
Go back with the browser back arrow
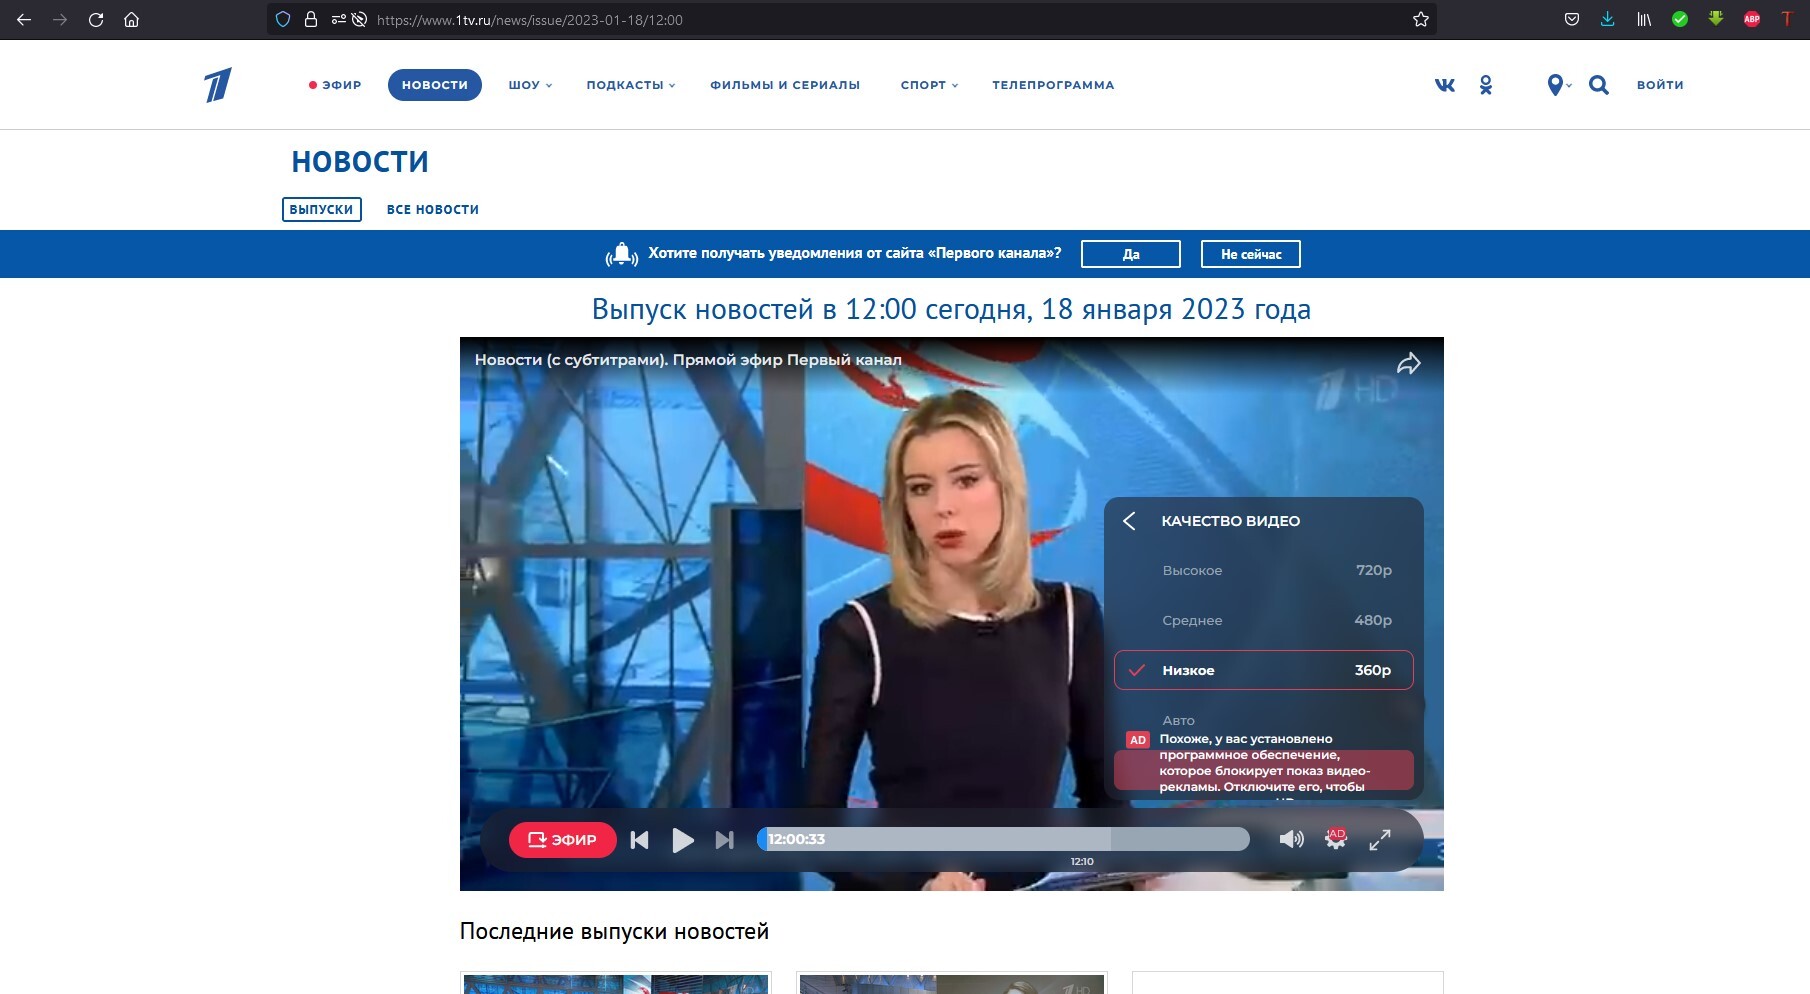(x=24, y=19)
